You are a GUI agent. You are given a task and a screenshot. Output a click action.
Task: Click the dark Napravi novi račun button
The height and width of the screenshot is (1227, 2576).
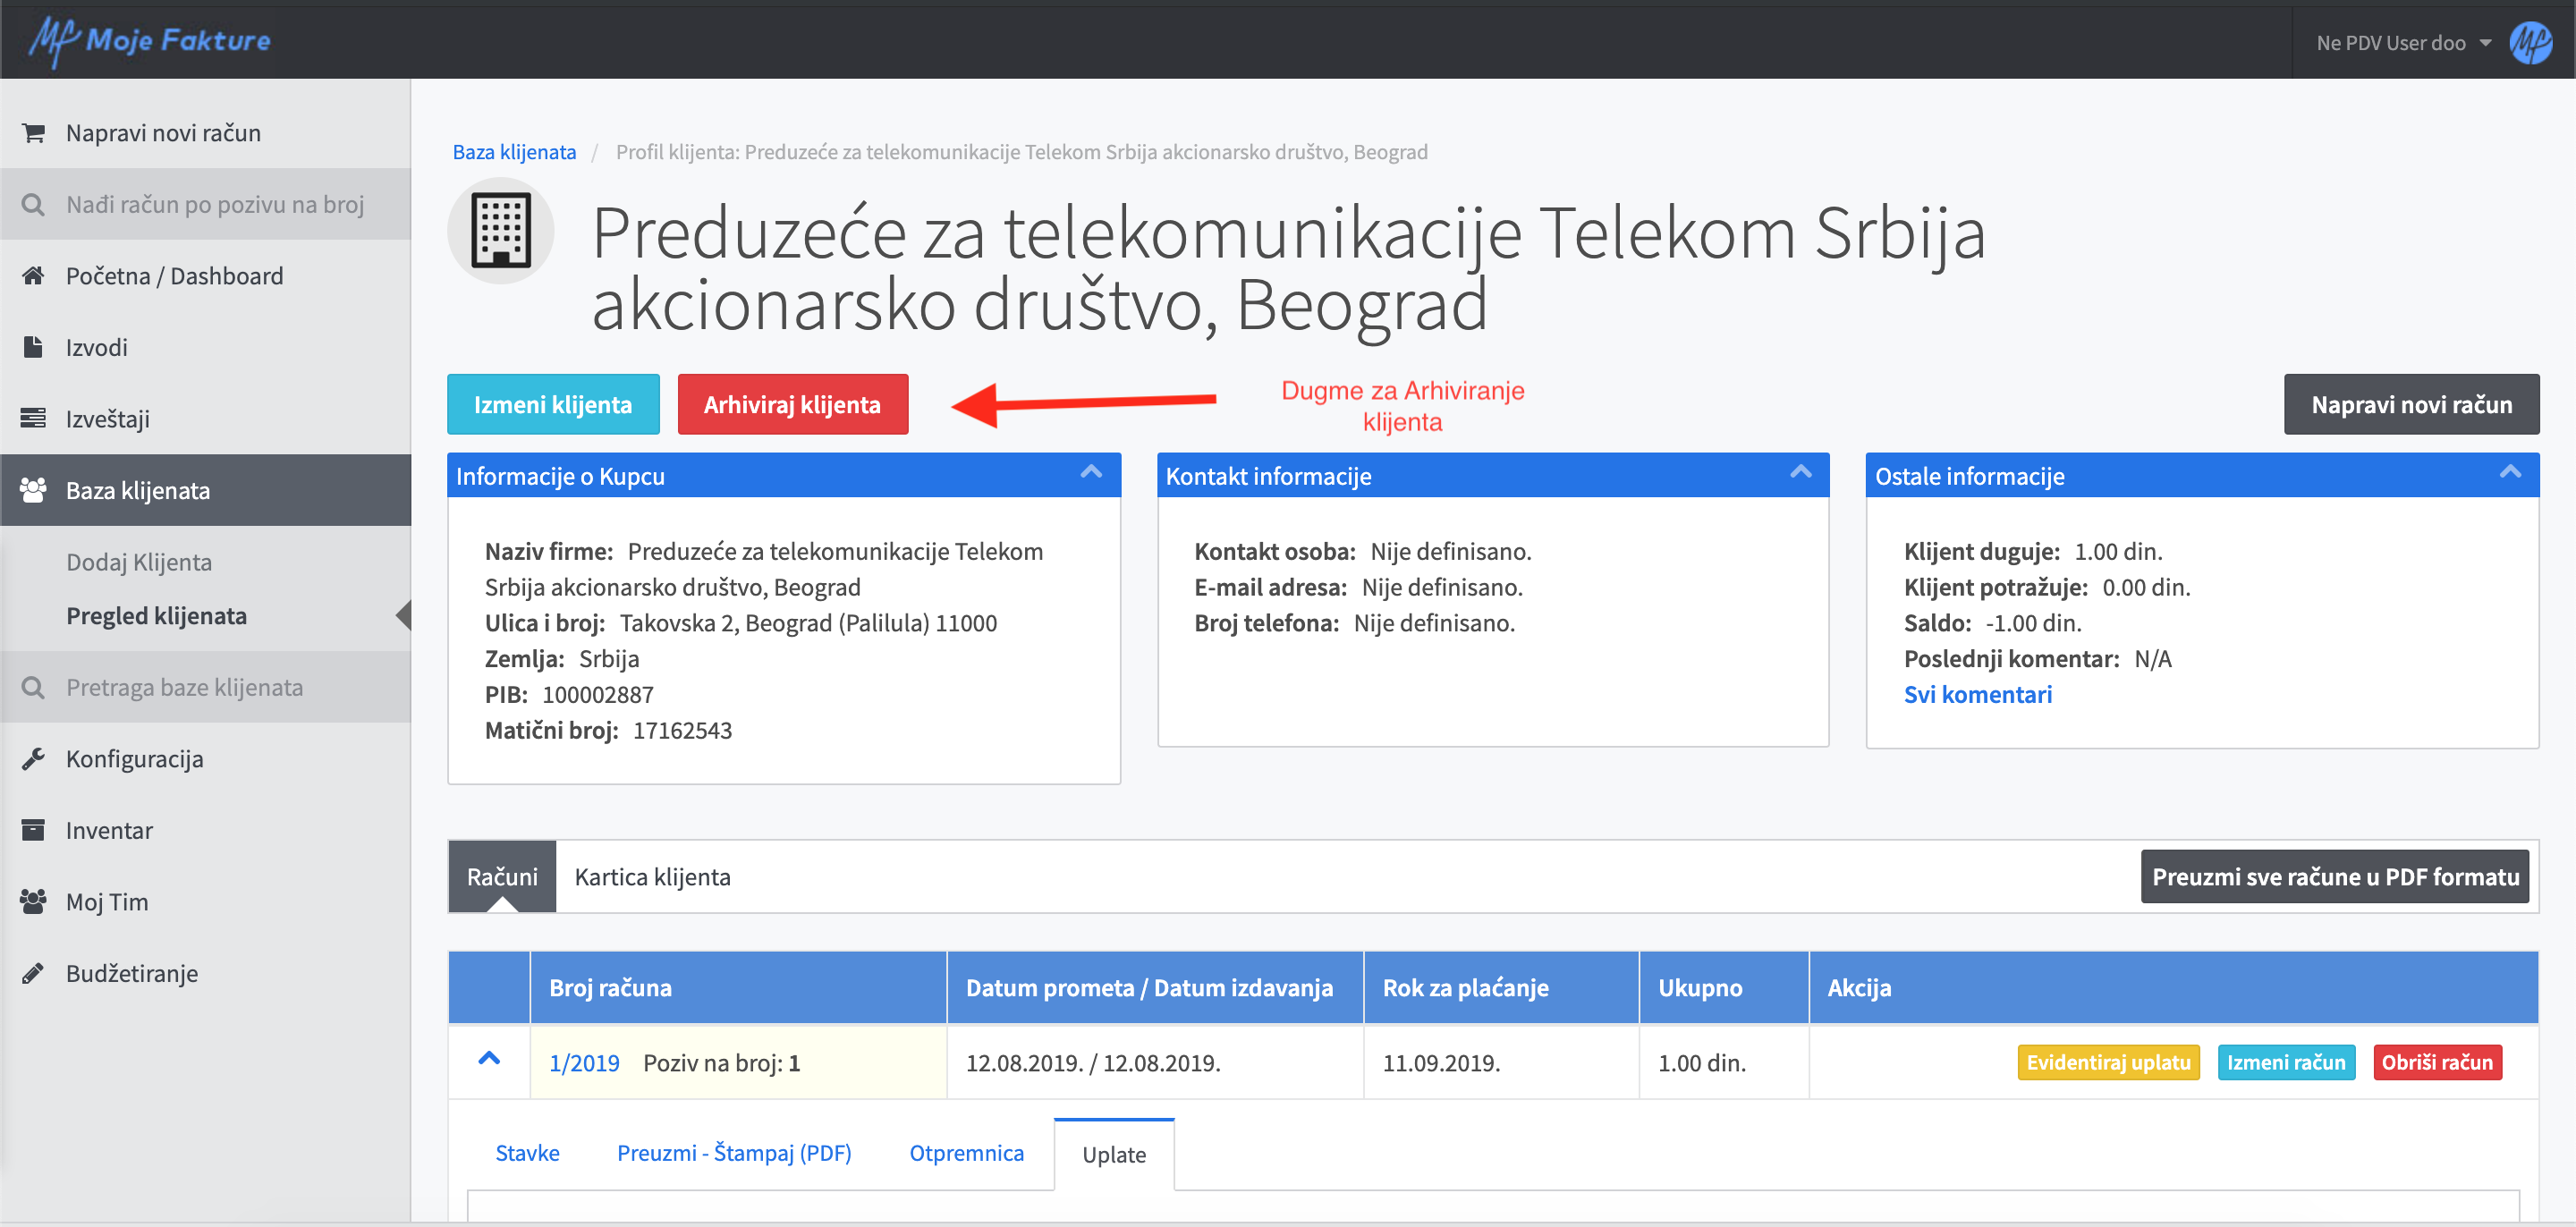tap(2411, 404)
